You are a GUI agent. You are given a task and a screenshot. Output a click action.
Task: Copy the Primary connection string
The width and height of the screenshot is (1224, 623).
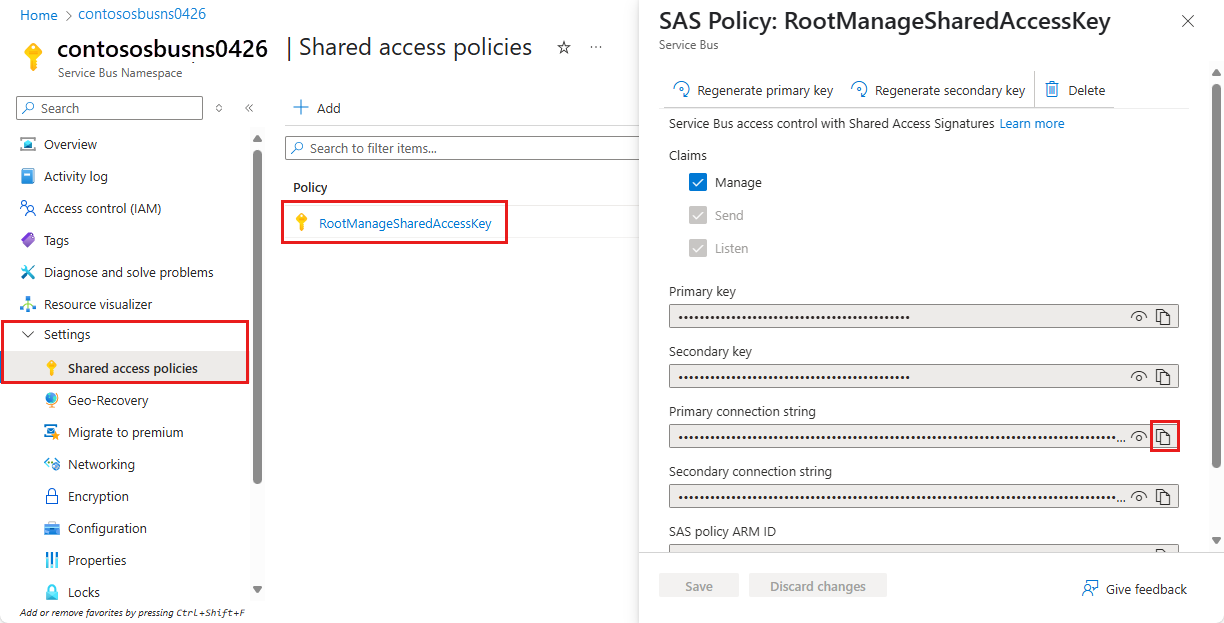pos(1163,437)
